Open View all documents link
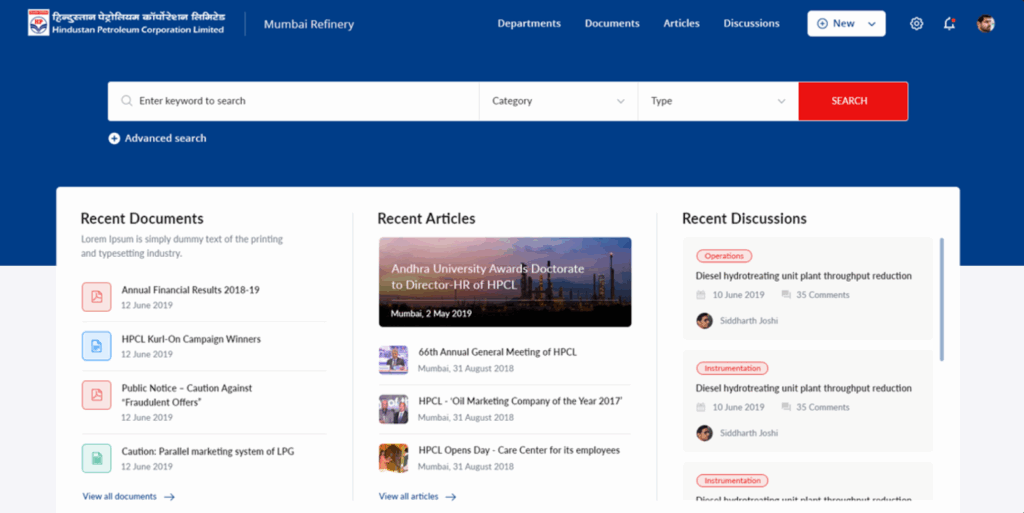 [120, 497]
